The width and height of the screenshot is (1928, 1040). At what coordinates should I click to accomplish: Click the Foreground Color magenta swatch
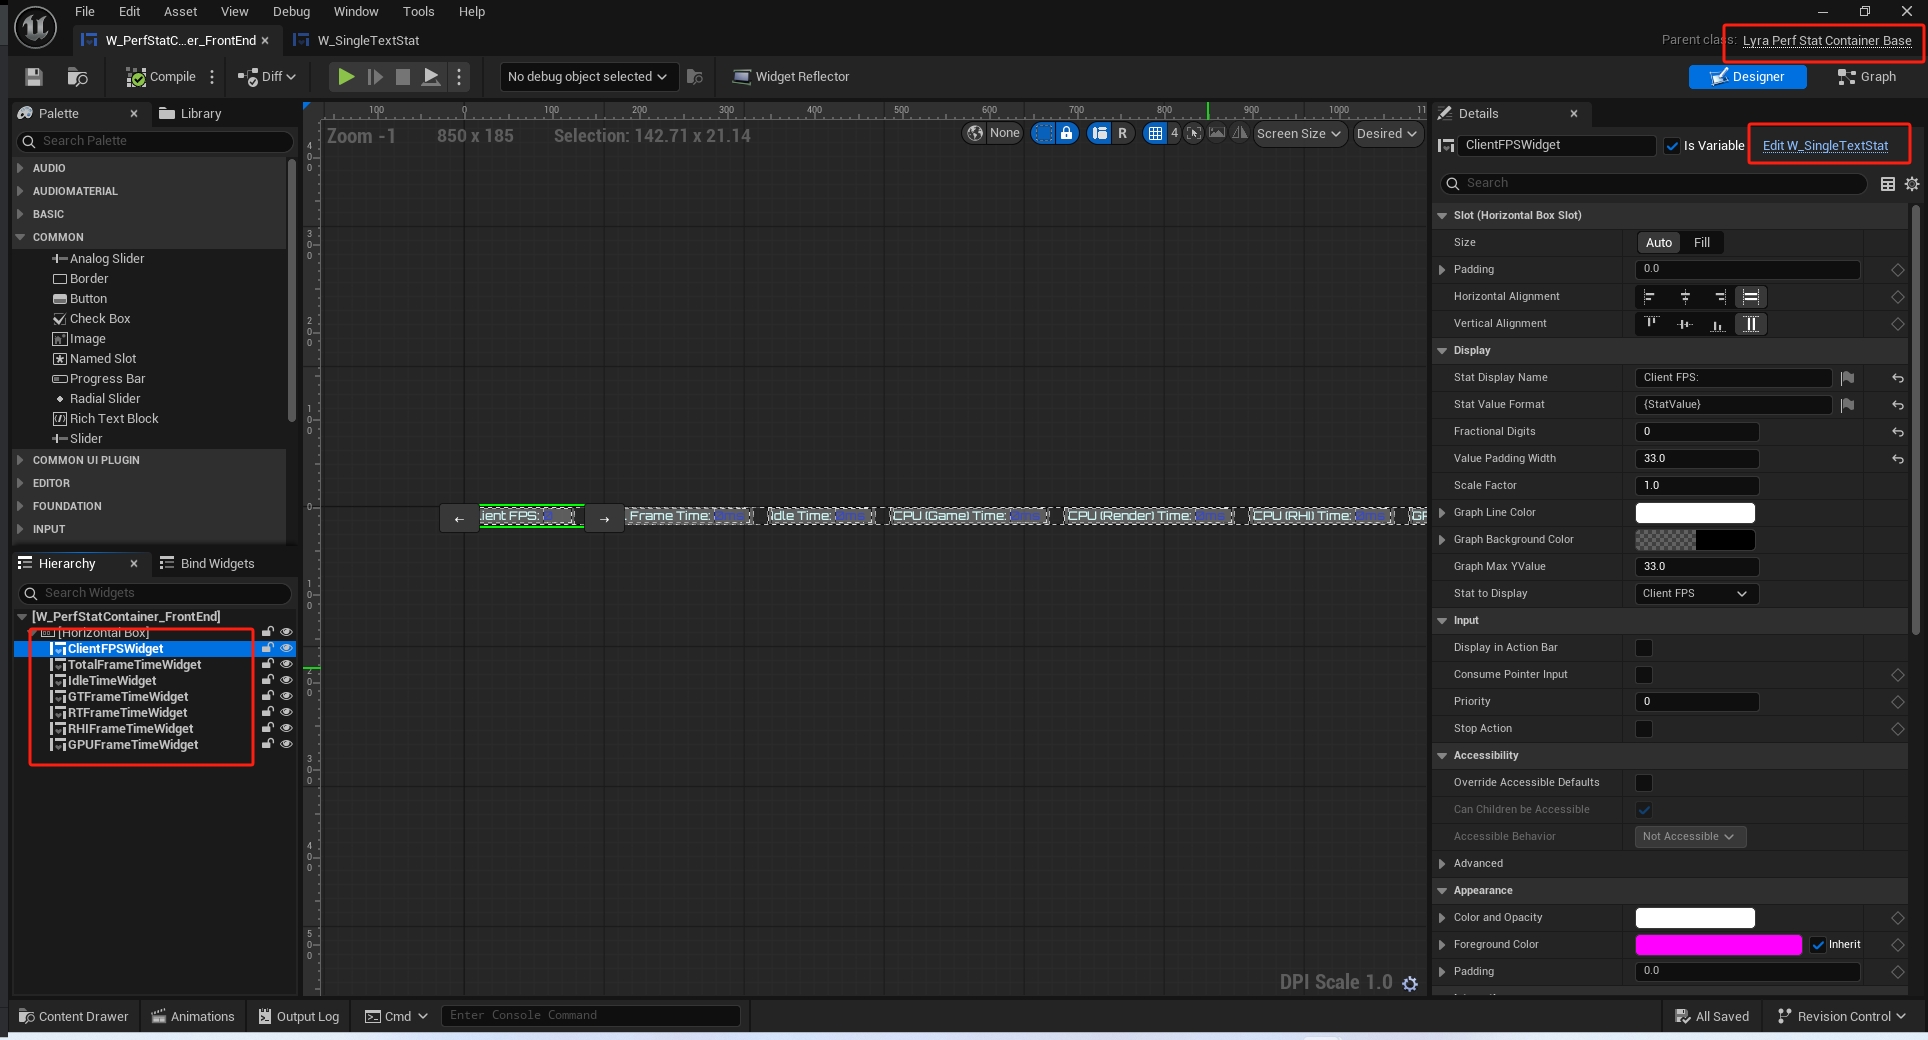(x=1717, y=945)
